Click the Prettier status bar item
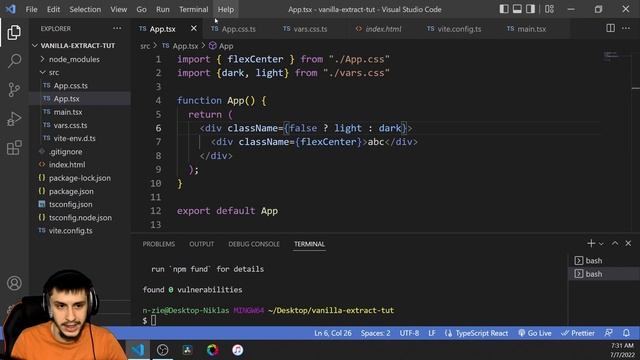 578,333
